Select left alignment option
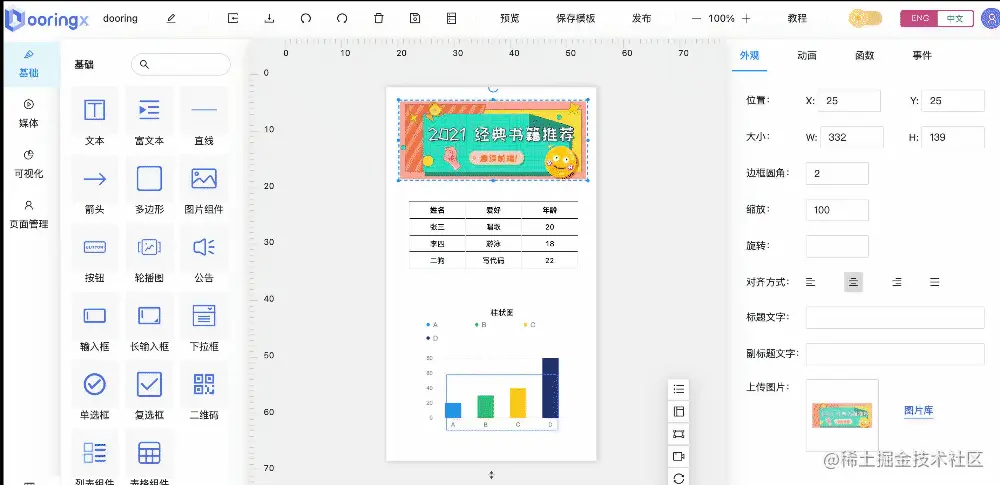 811,282
